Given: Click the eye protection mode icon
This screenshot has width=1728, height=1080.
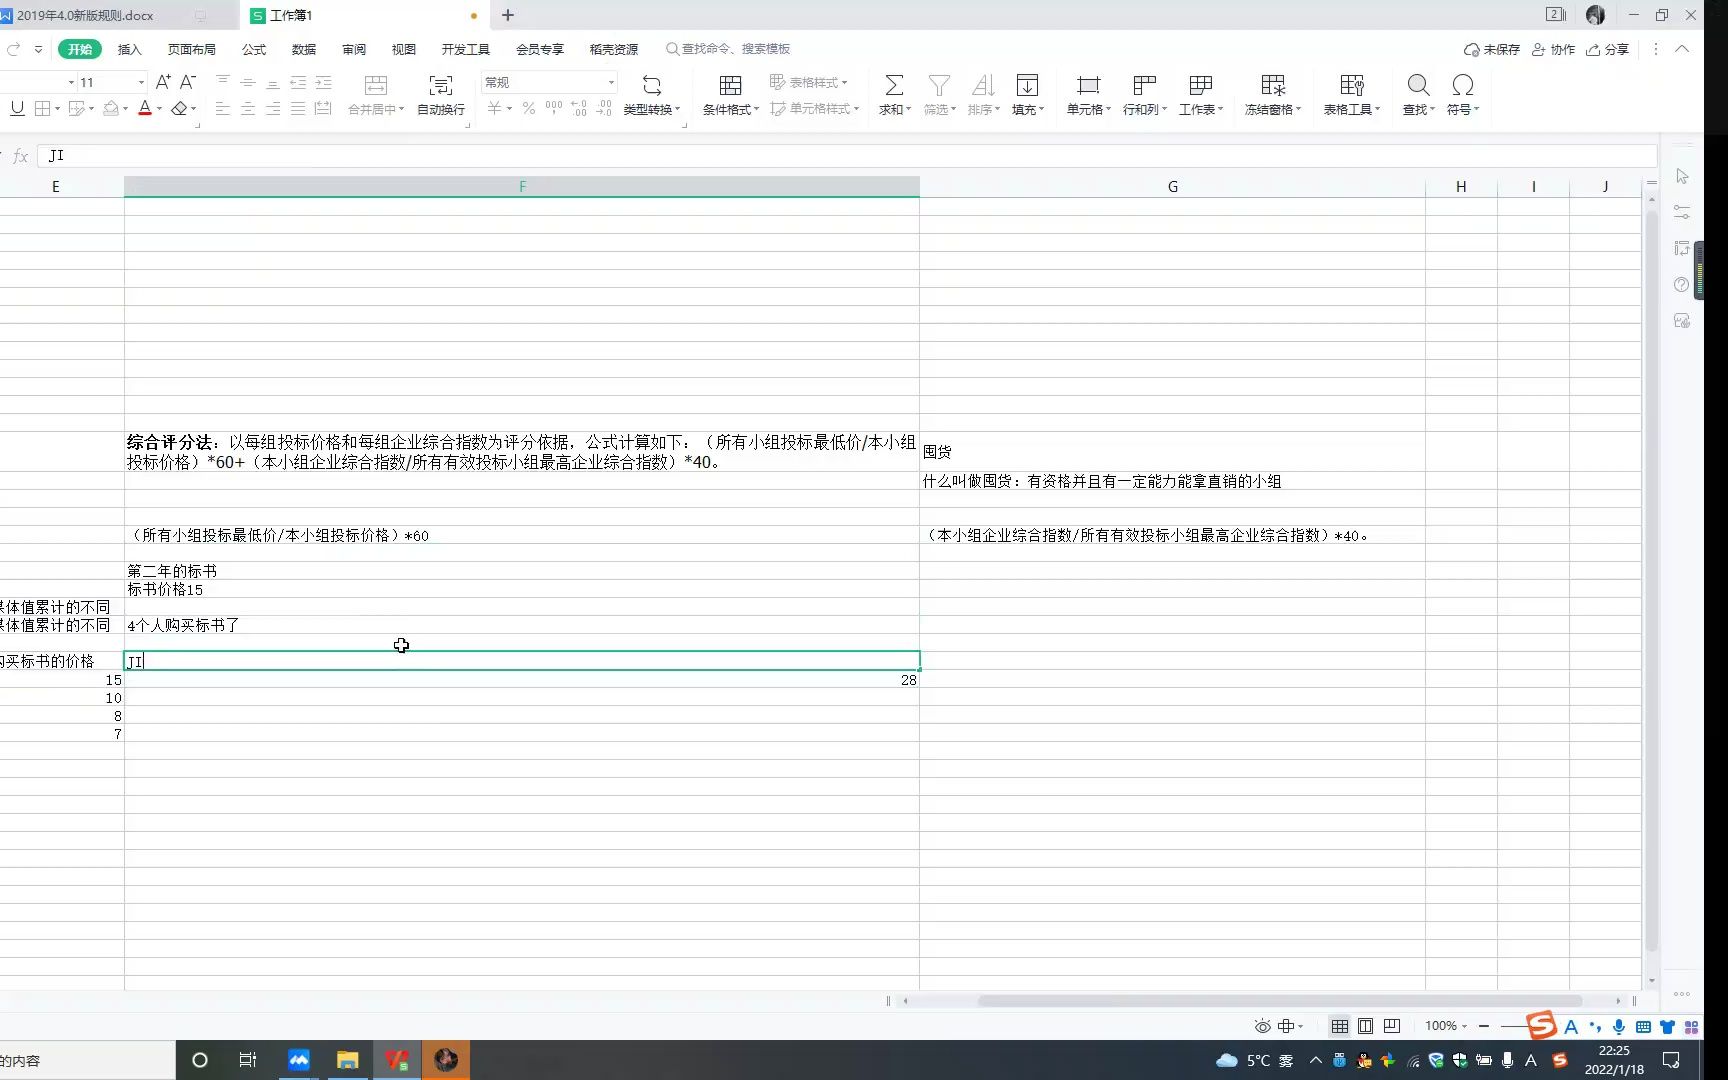Looking at the screenshot, I should point(1263,1026).
